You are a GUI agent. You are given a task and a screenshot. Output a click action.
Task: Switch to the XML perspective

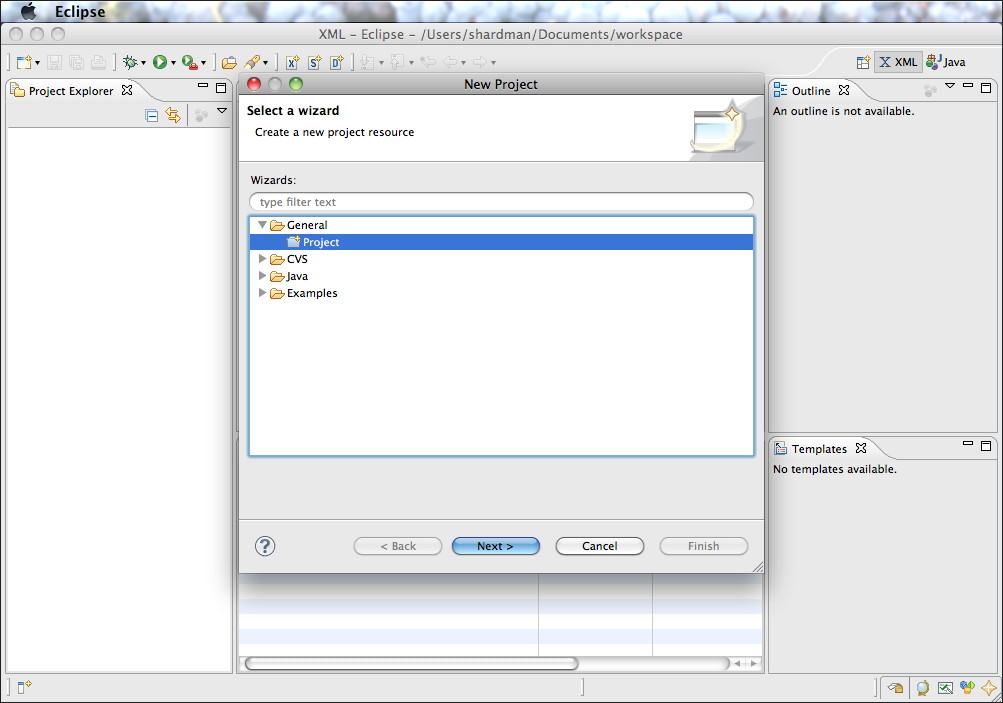point(898,62)
